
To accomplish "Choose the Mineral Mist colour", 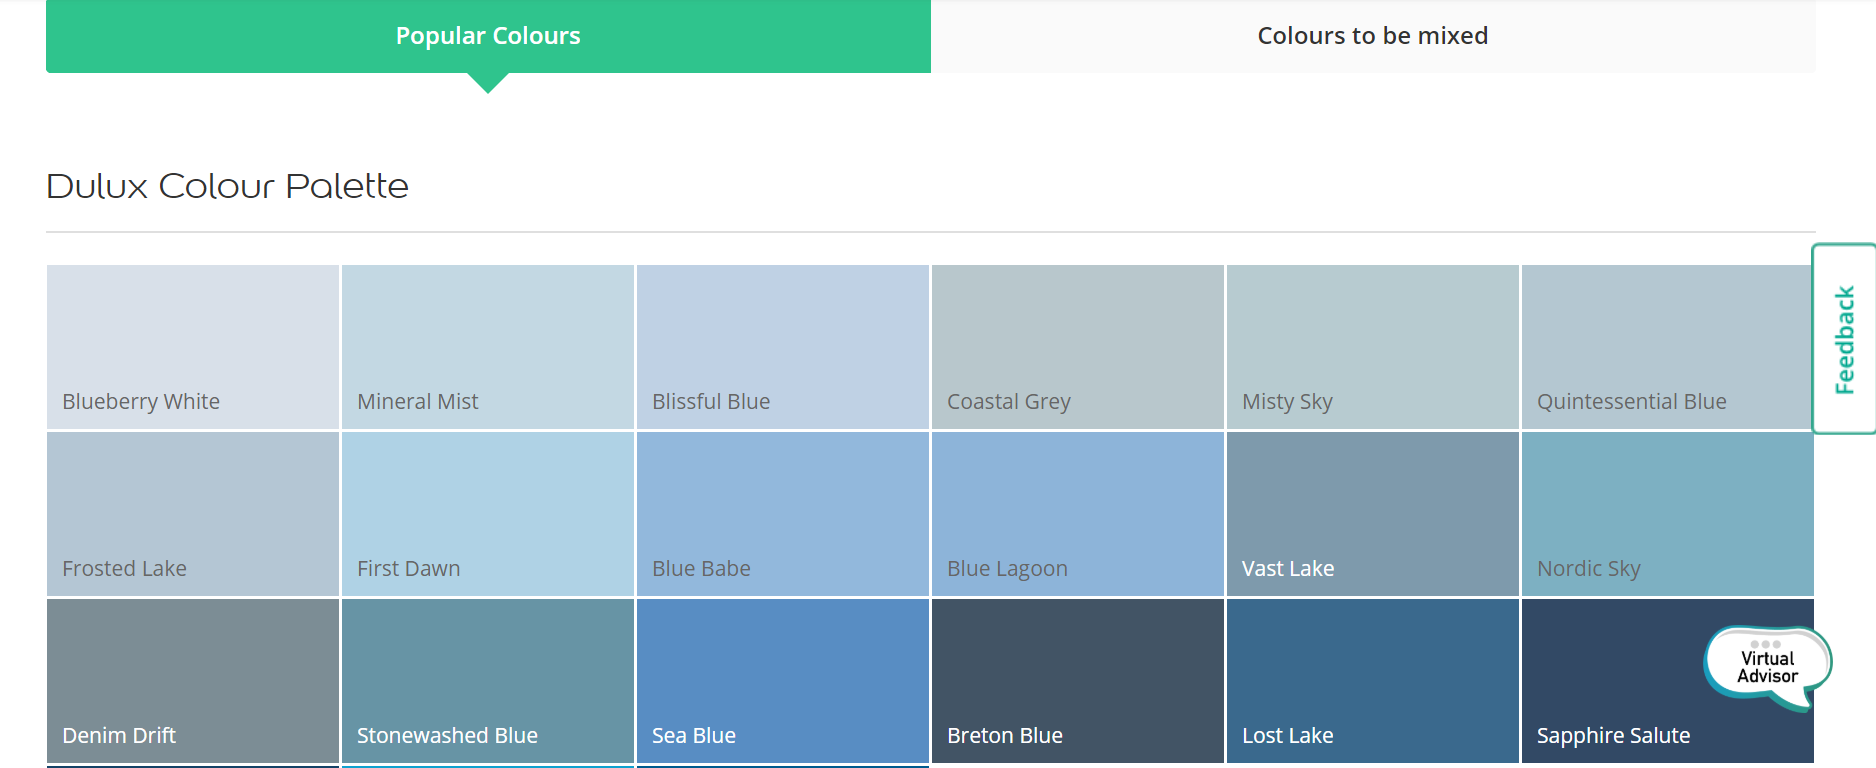I will pos(488,347).
